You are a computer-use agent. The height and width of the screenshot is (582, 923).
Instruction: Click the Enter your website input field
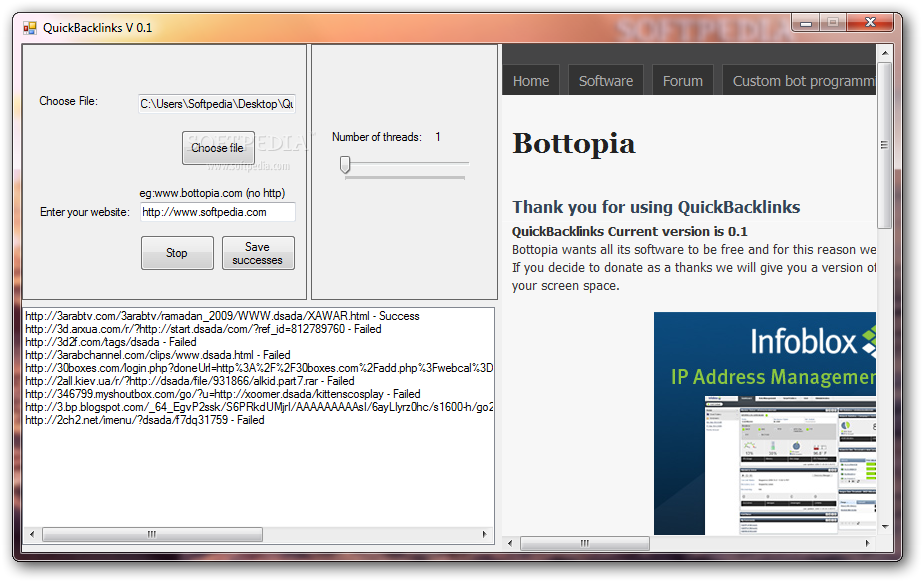(217, 212)
